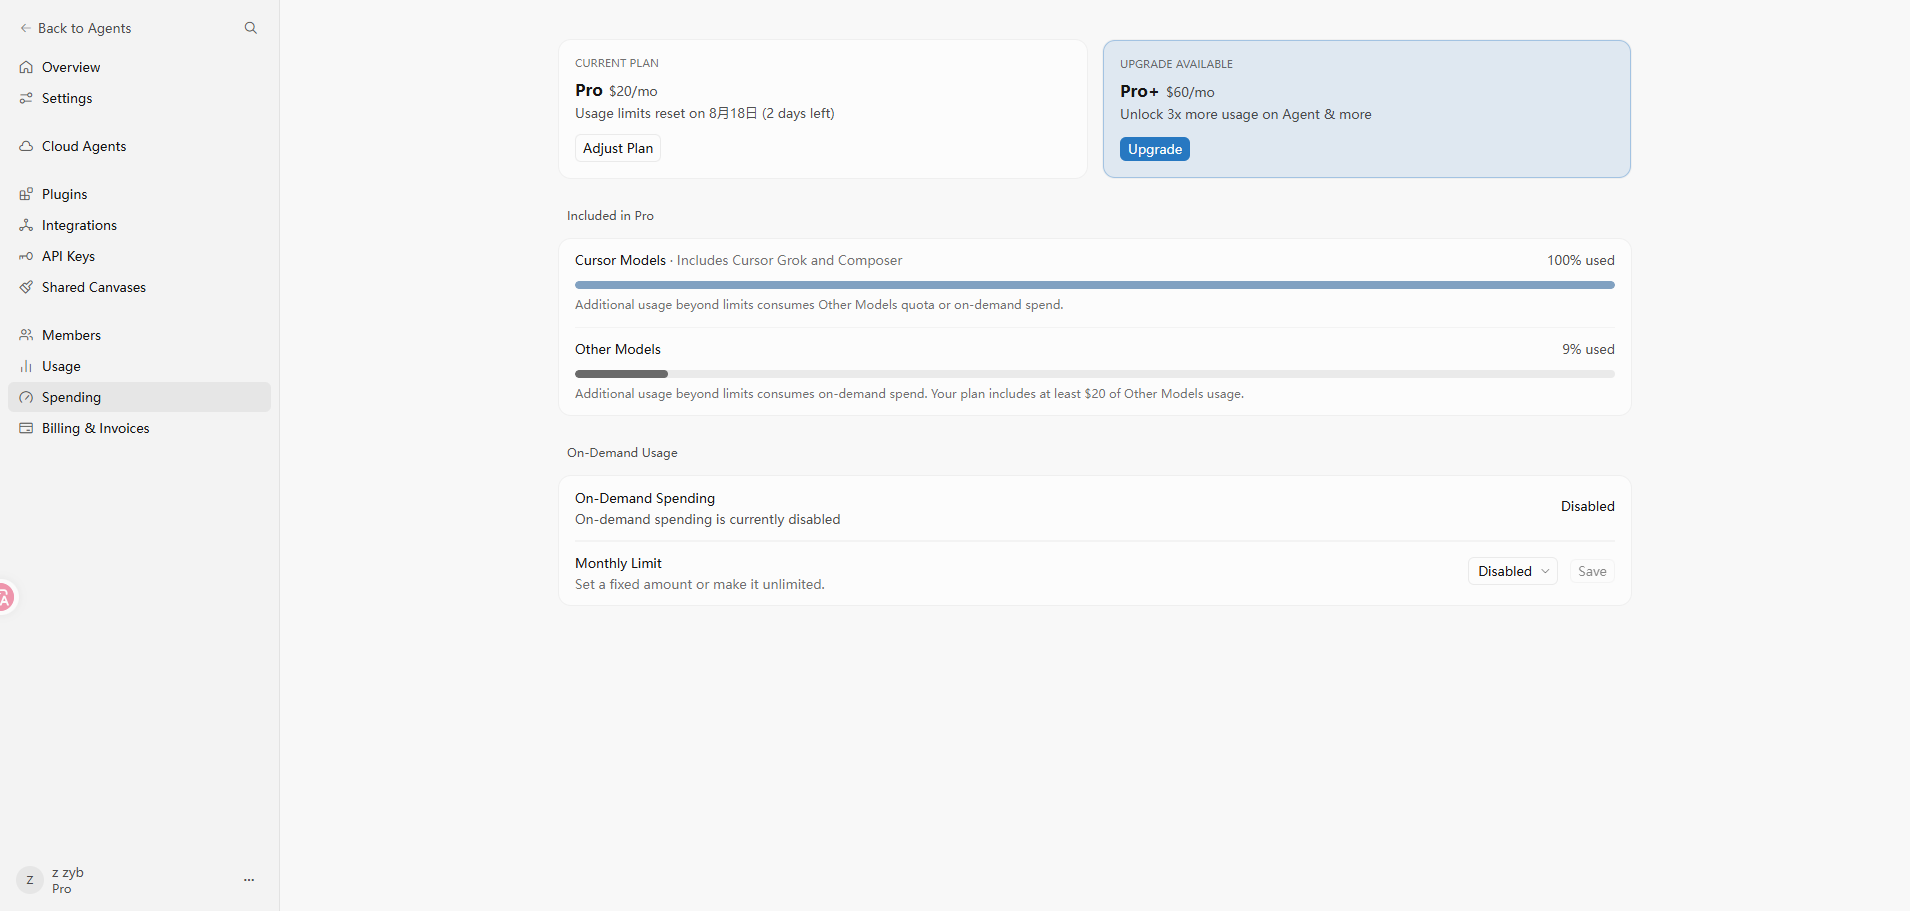Click the "UPGRADE AVAILABLE" label
The width and height of the screenshot is (1910, 911).
tap(1176, 64)
